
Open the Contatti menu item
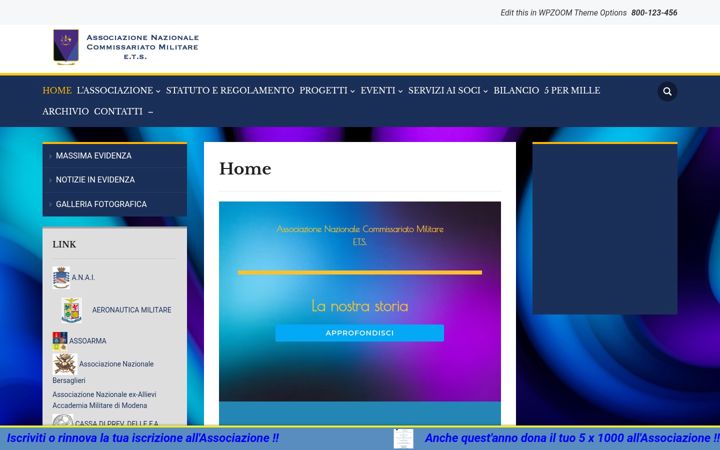coord(118,112)
